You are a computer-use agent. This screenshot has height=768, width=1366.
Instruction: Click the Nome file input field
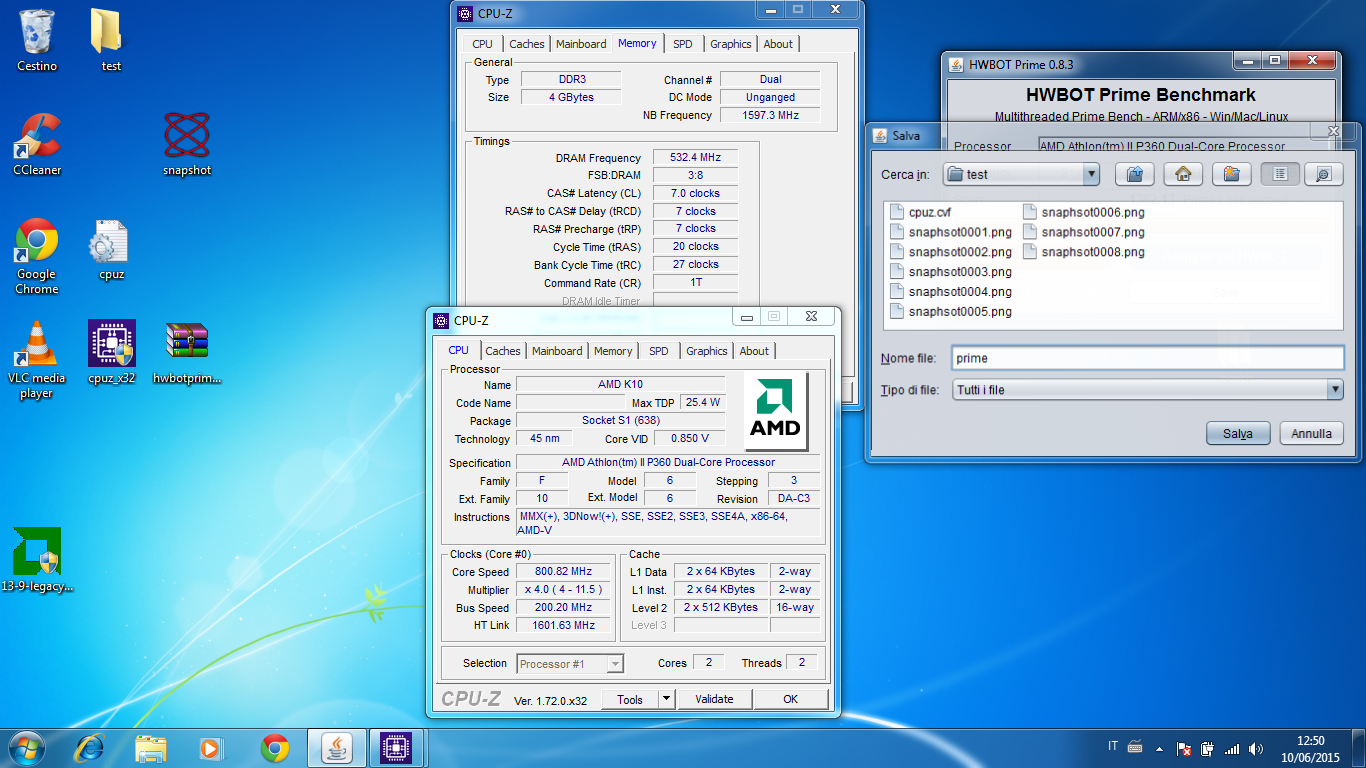[x=1146, y=358]
